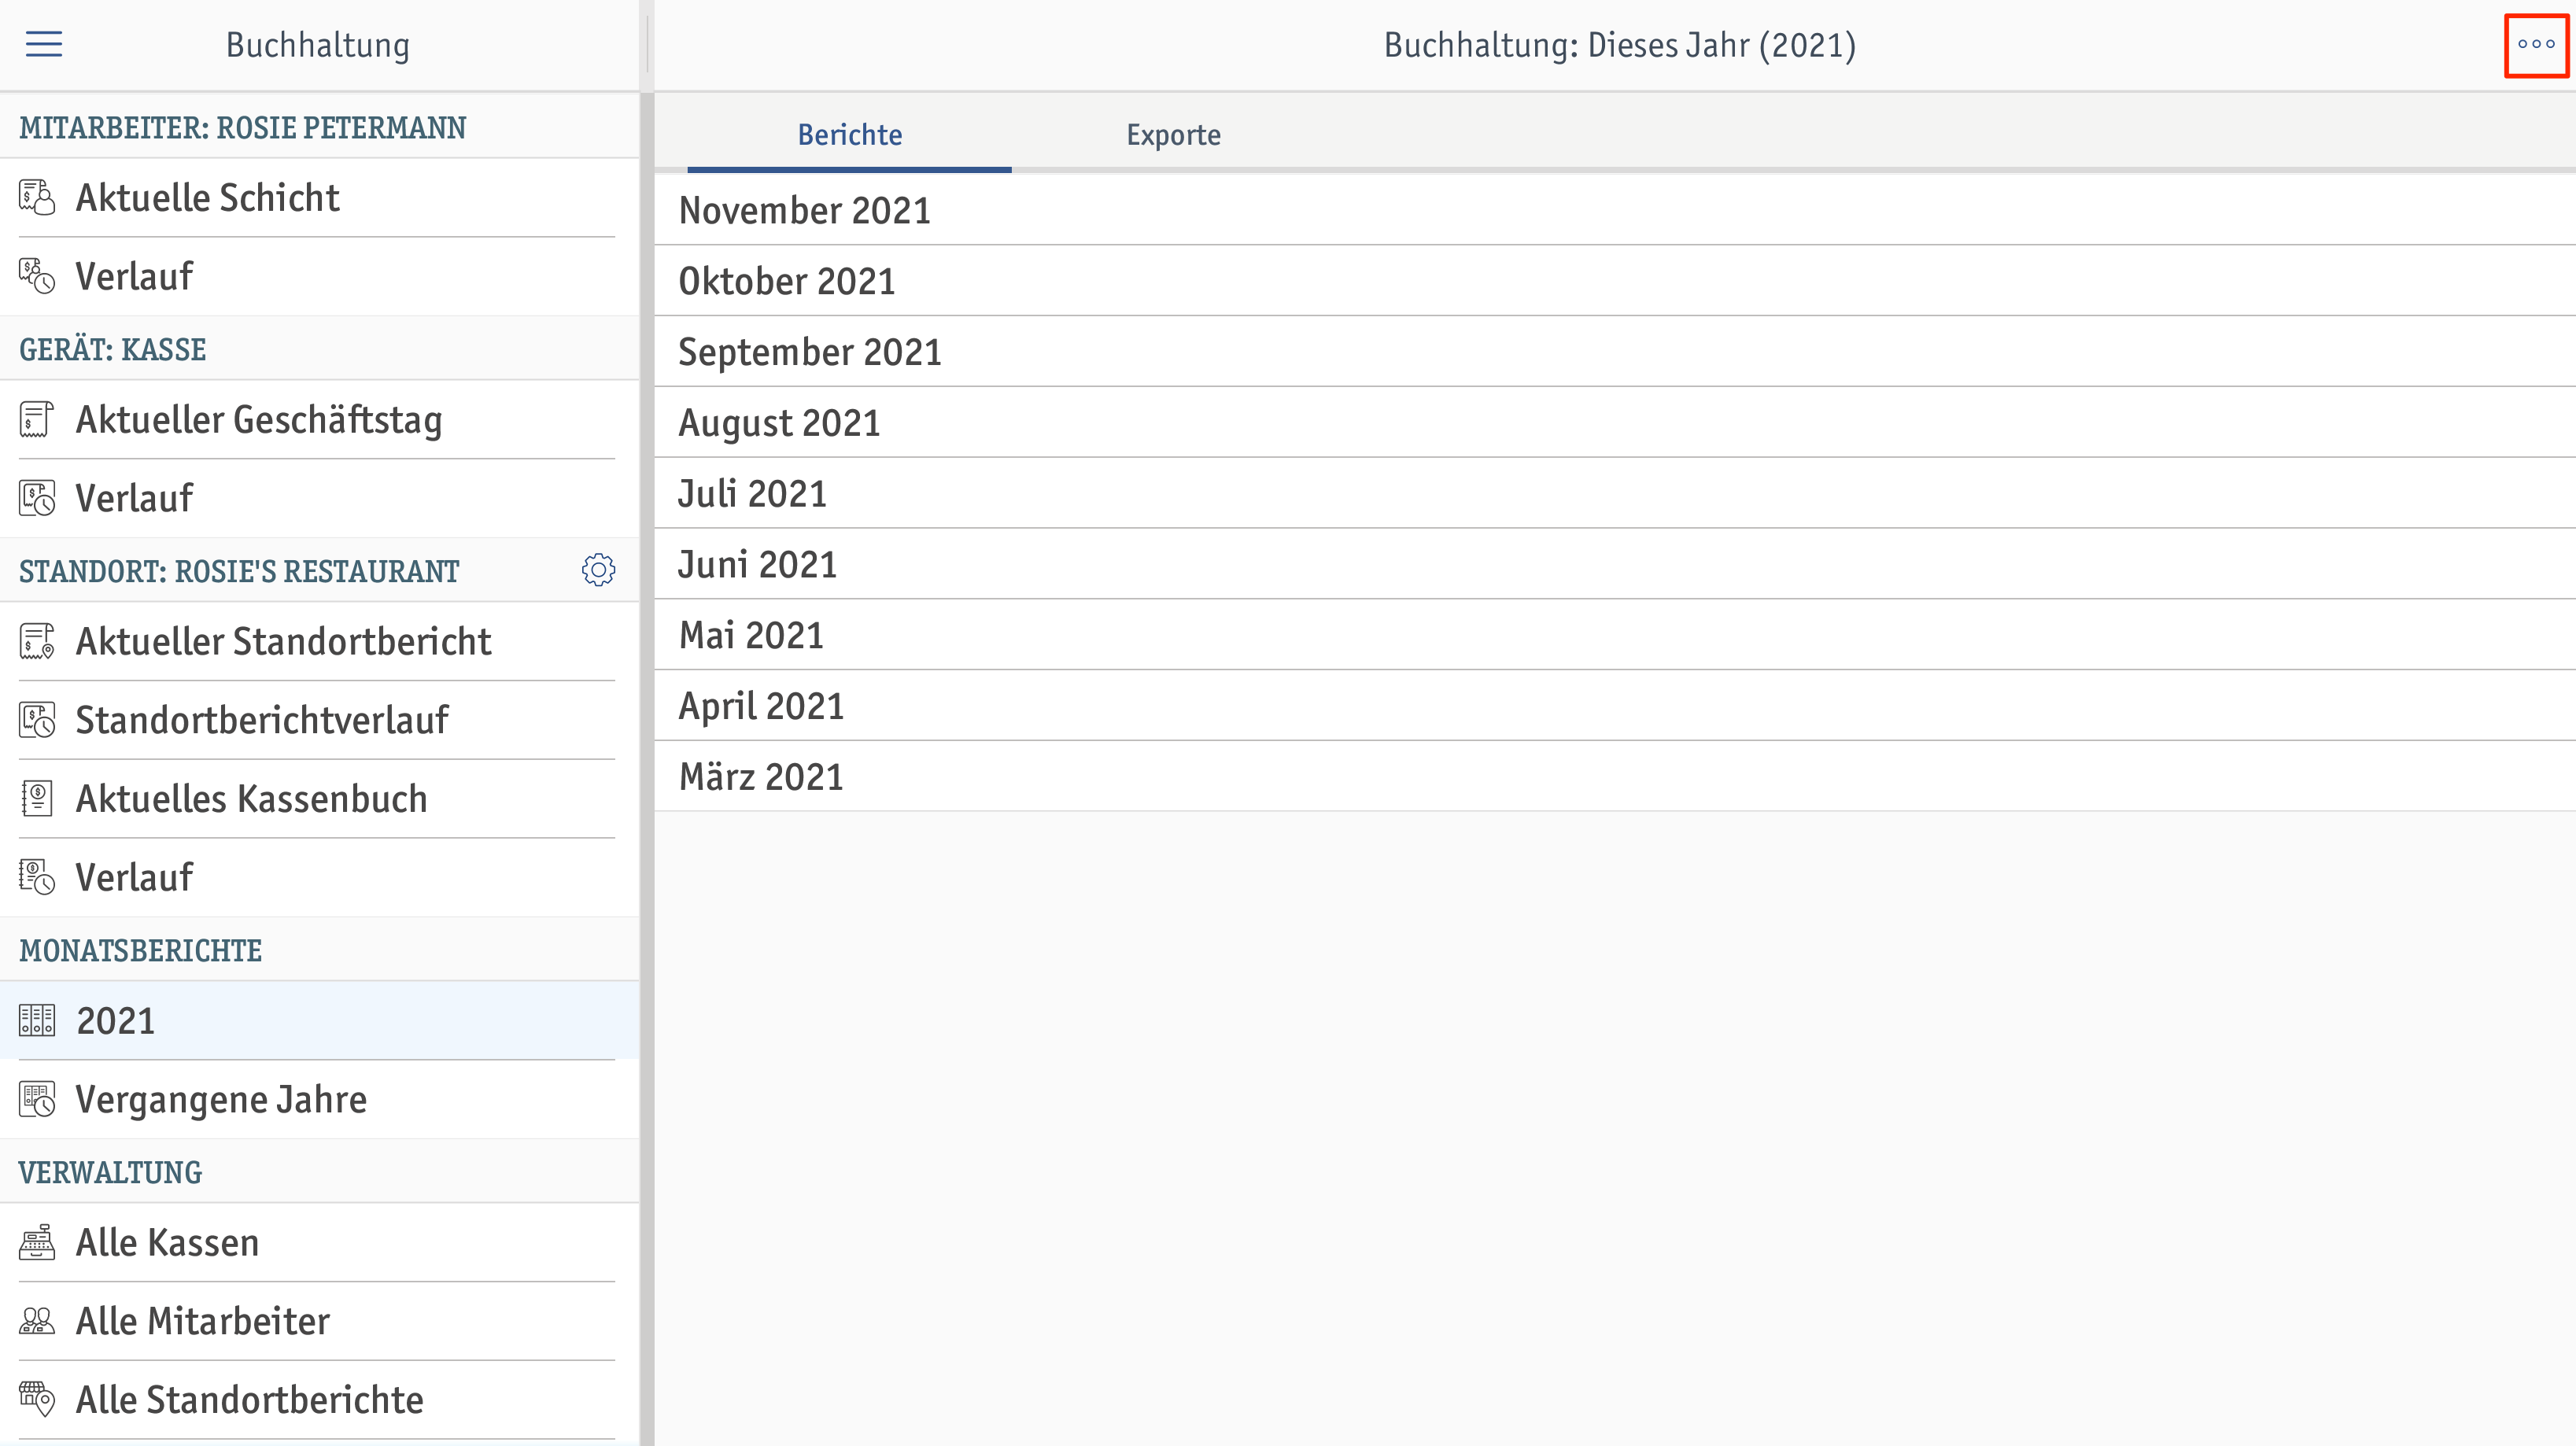Open Aktueller Geschäftstag
Screen dimensions: 2576x1446
pyautogui.click(x=319, y=420)
